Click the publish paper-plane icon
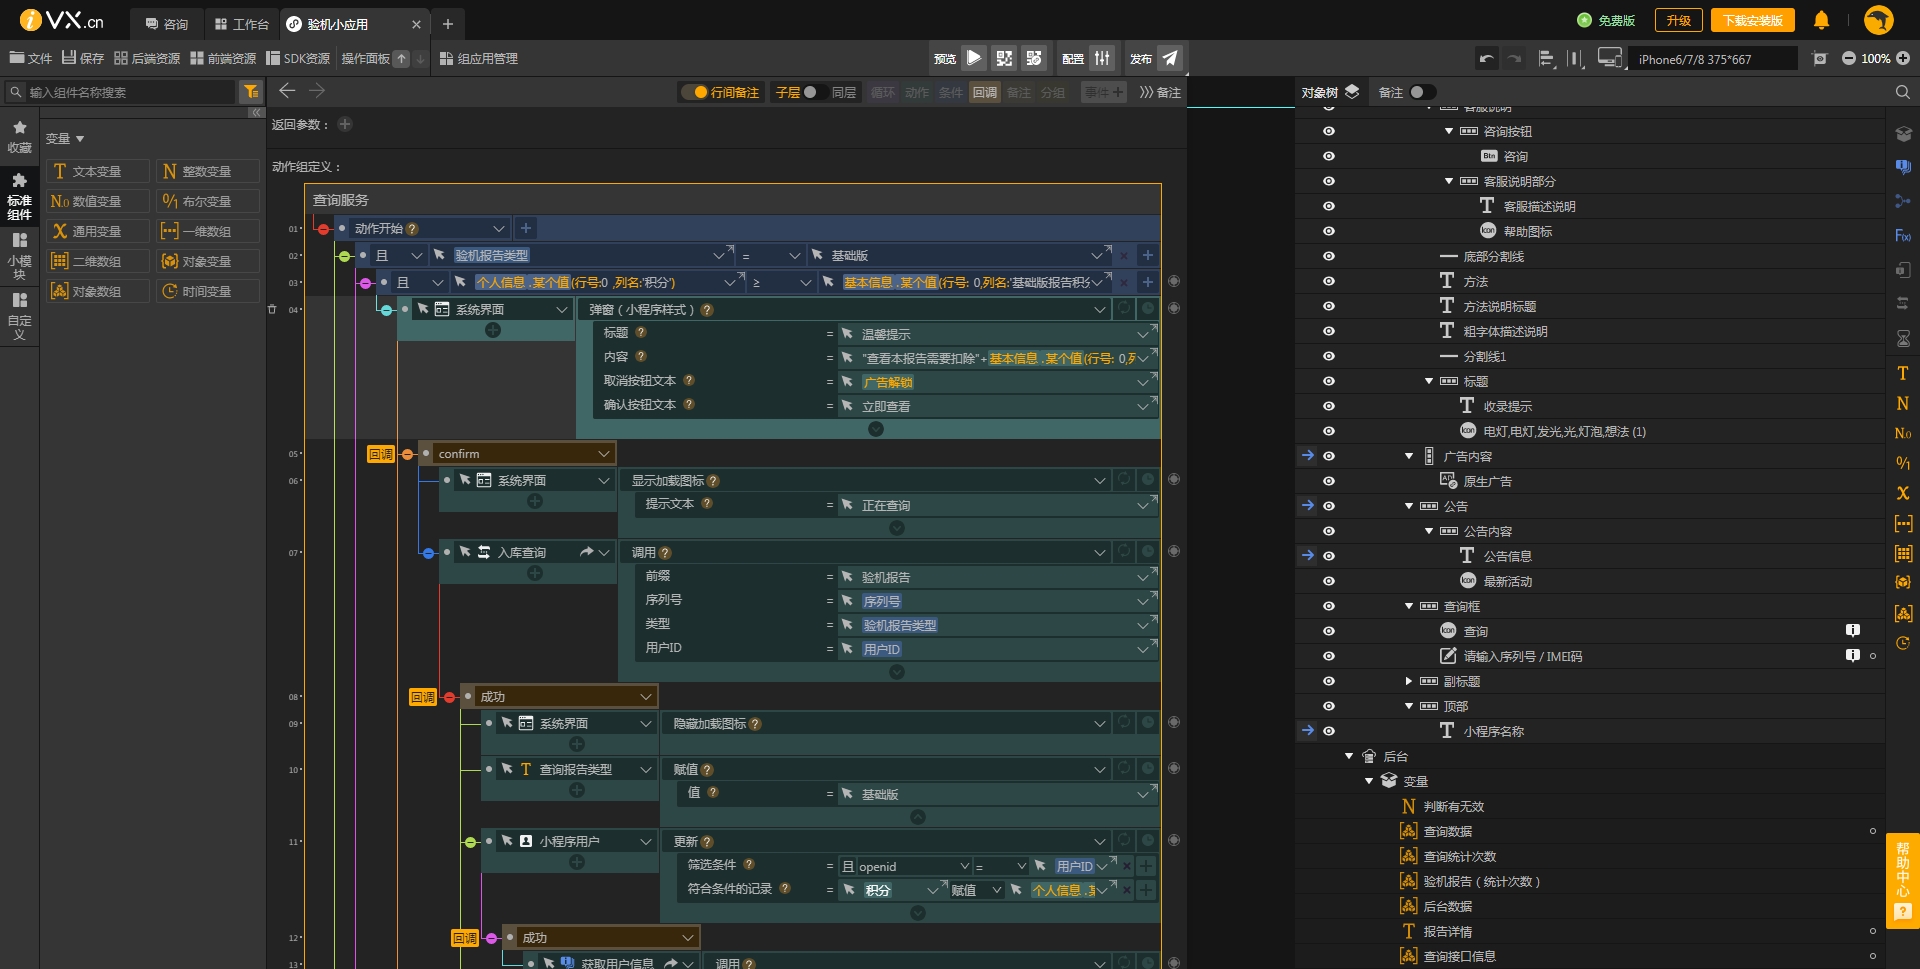 pos(1170,58)
